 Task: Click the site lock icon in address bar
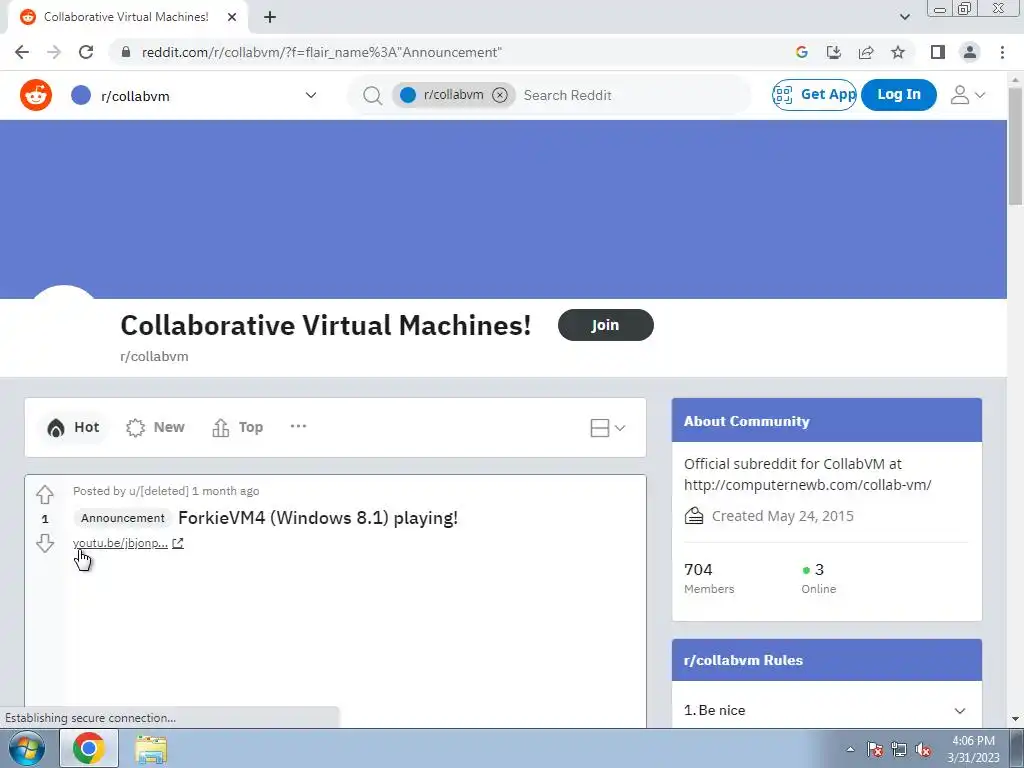click(x=126, y=52)
